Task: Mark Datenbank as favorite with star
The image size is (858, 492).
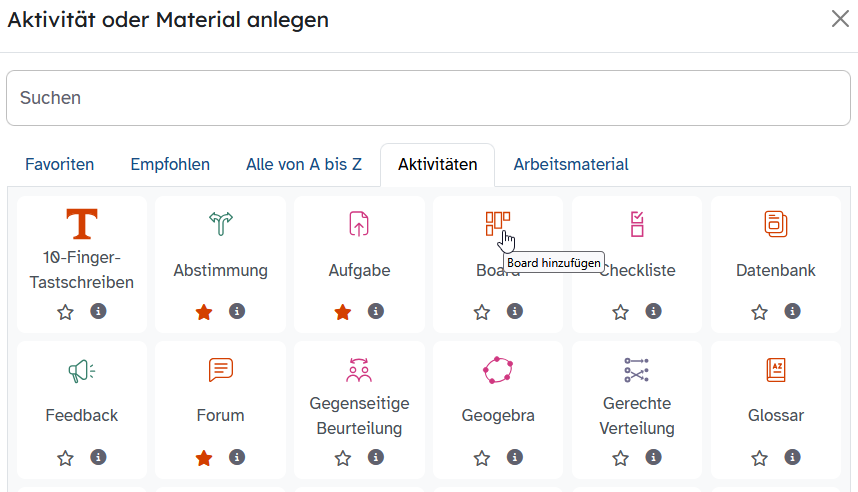Action: pos(760,312)
